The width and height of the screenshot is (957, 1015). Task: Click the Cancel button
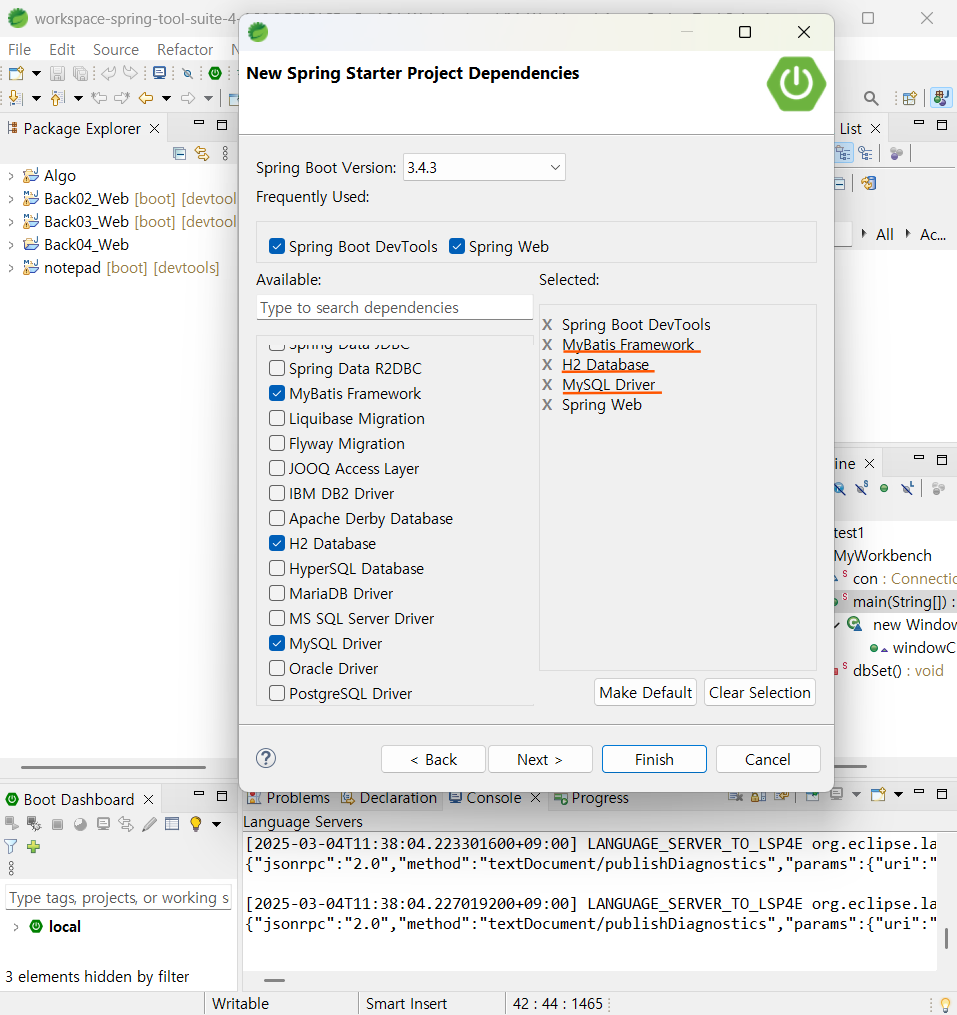(x=768, y=759)
